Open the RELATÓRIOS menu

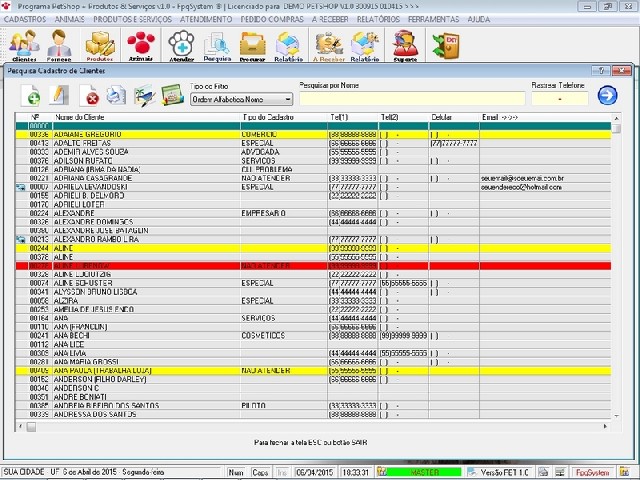pyautogui.click(x=378, y=19)
